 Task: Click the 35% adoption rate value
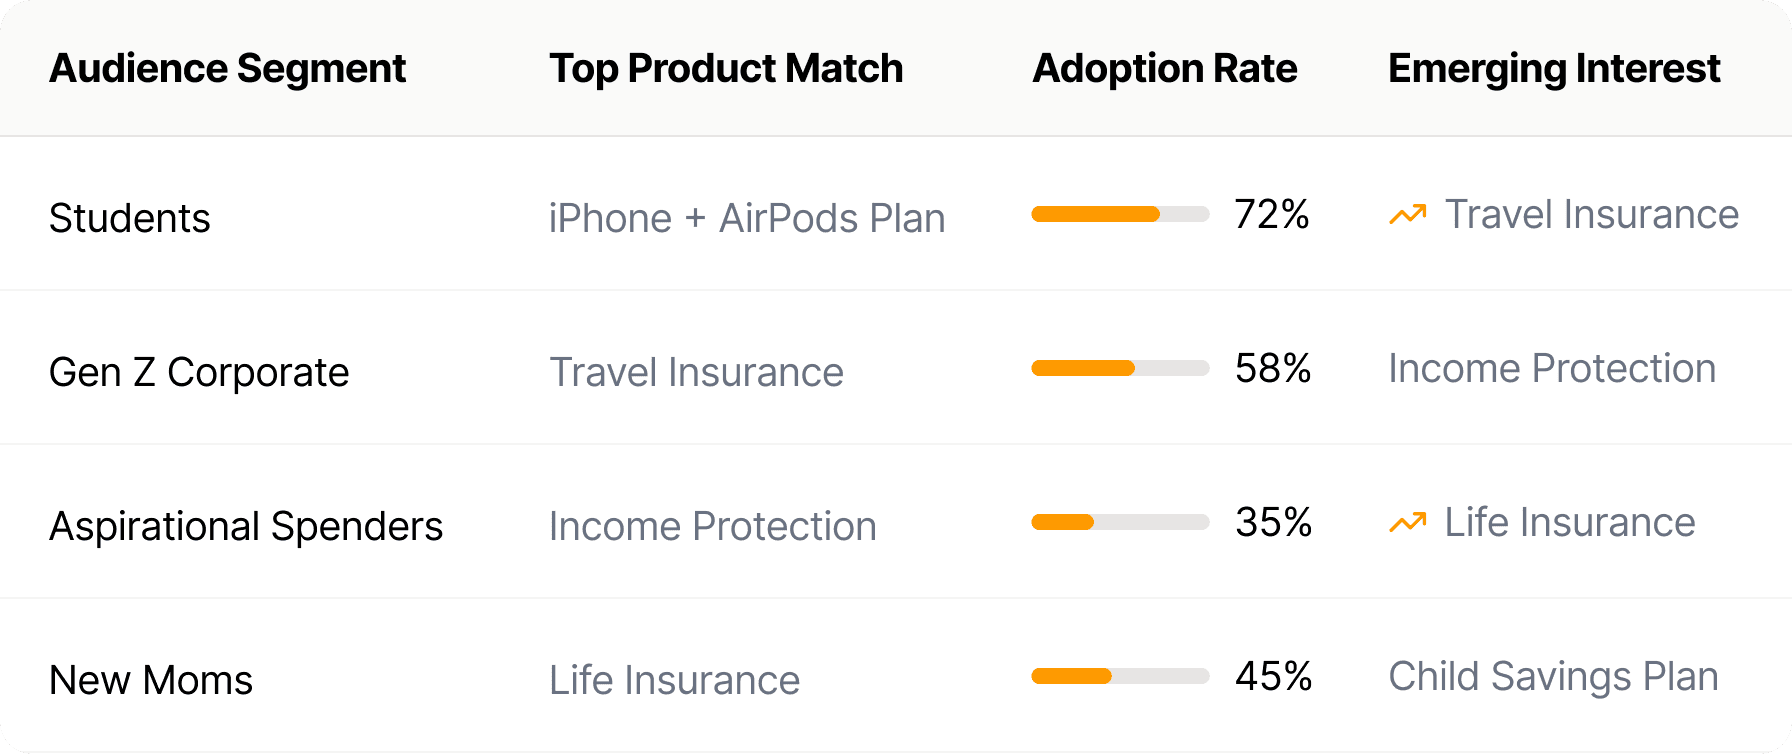1273,522
